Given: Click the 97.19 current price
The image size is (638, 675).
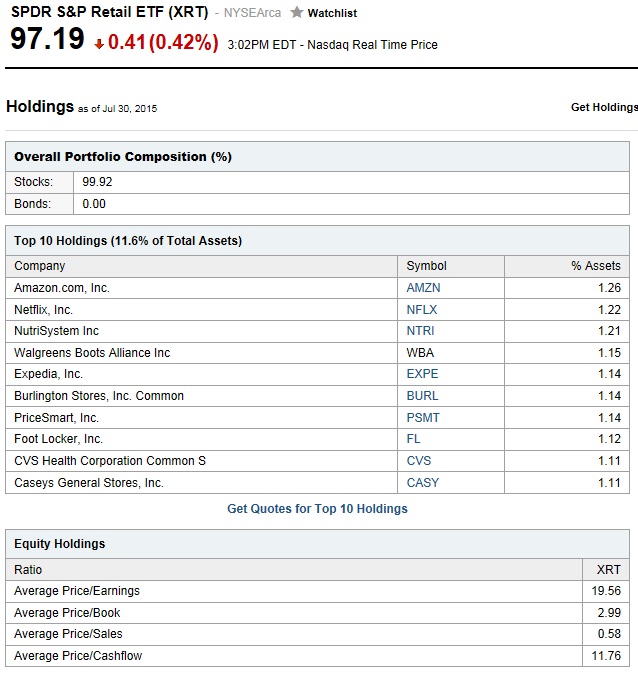Looking at the screenshot, I should (x=47, y=39).
